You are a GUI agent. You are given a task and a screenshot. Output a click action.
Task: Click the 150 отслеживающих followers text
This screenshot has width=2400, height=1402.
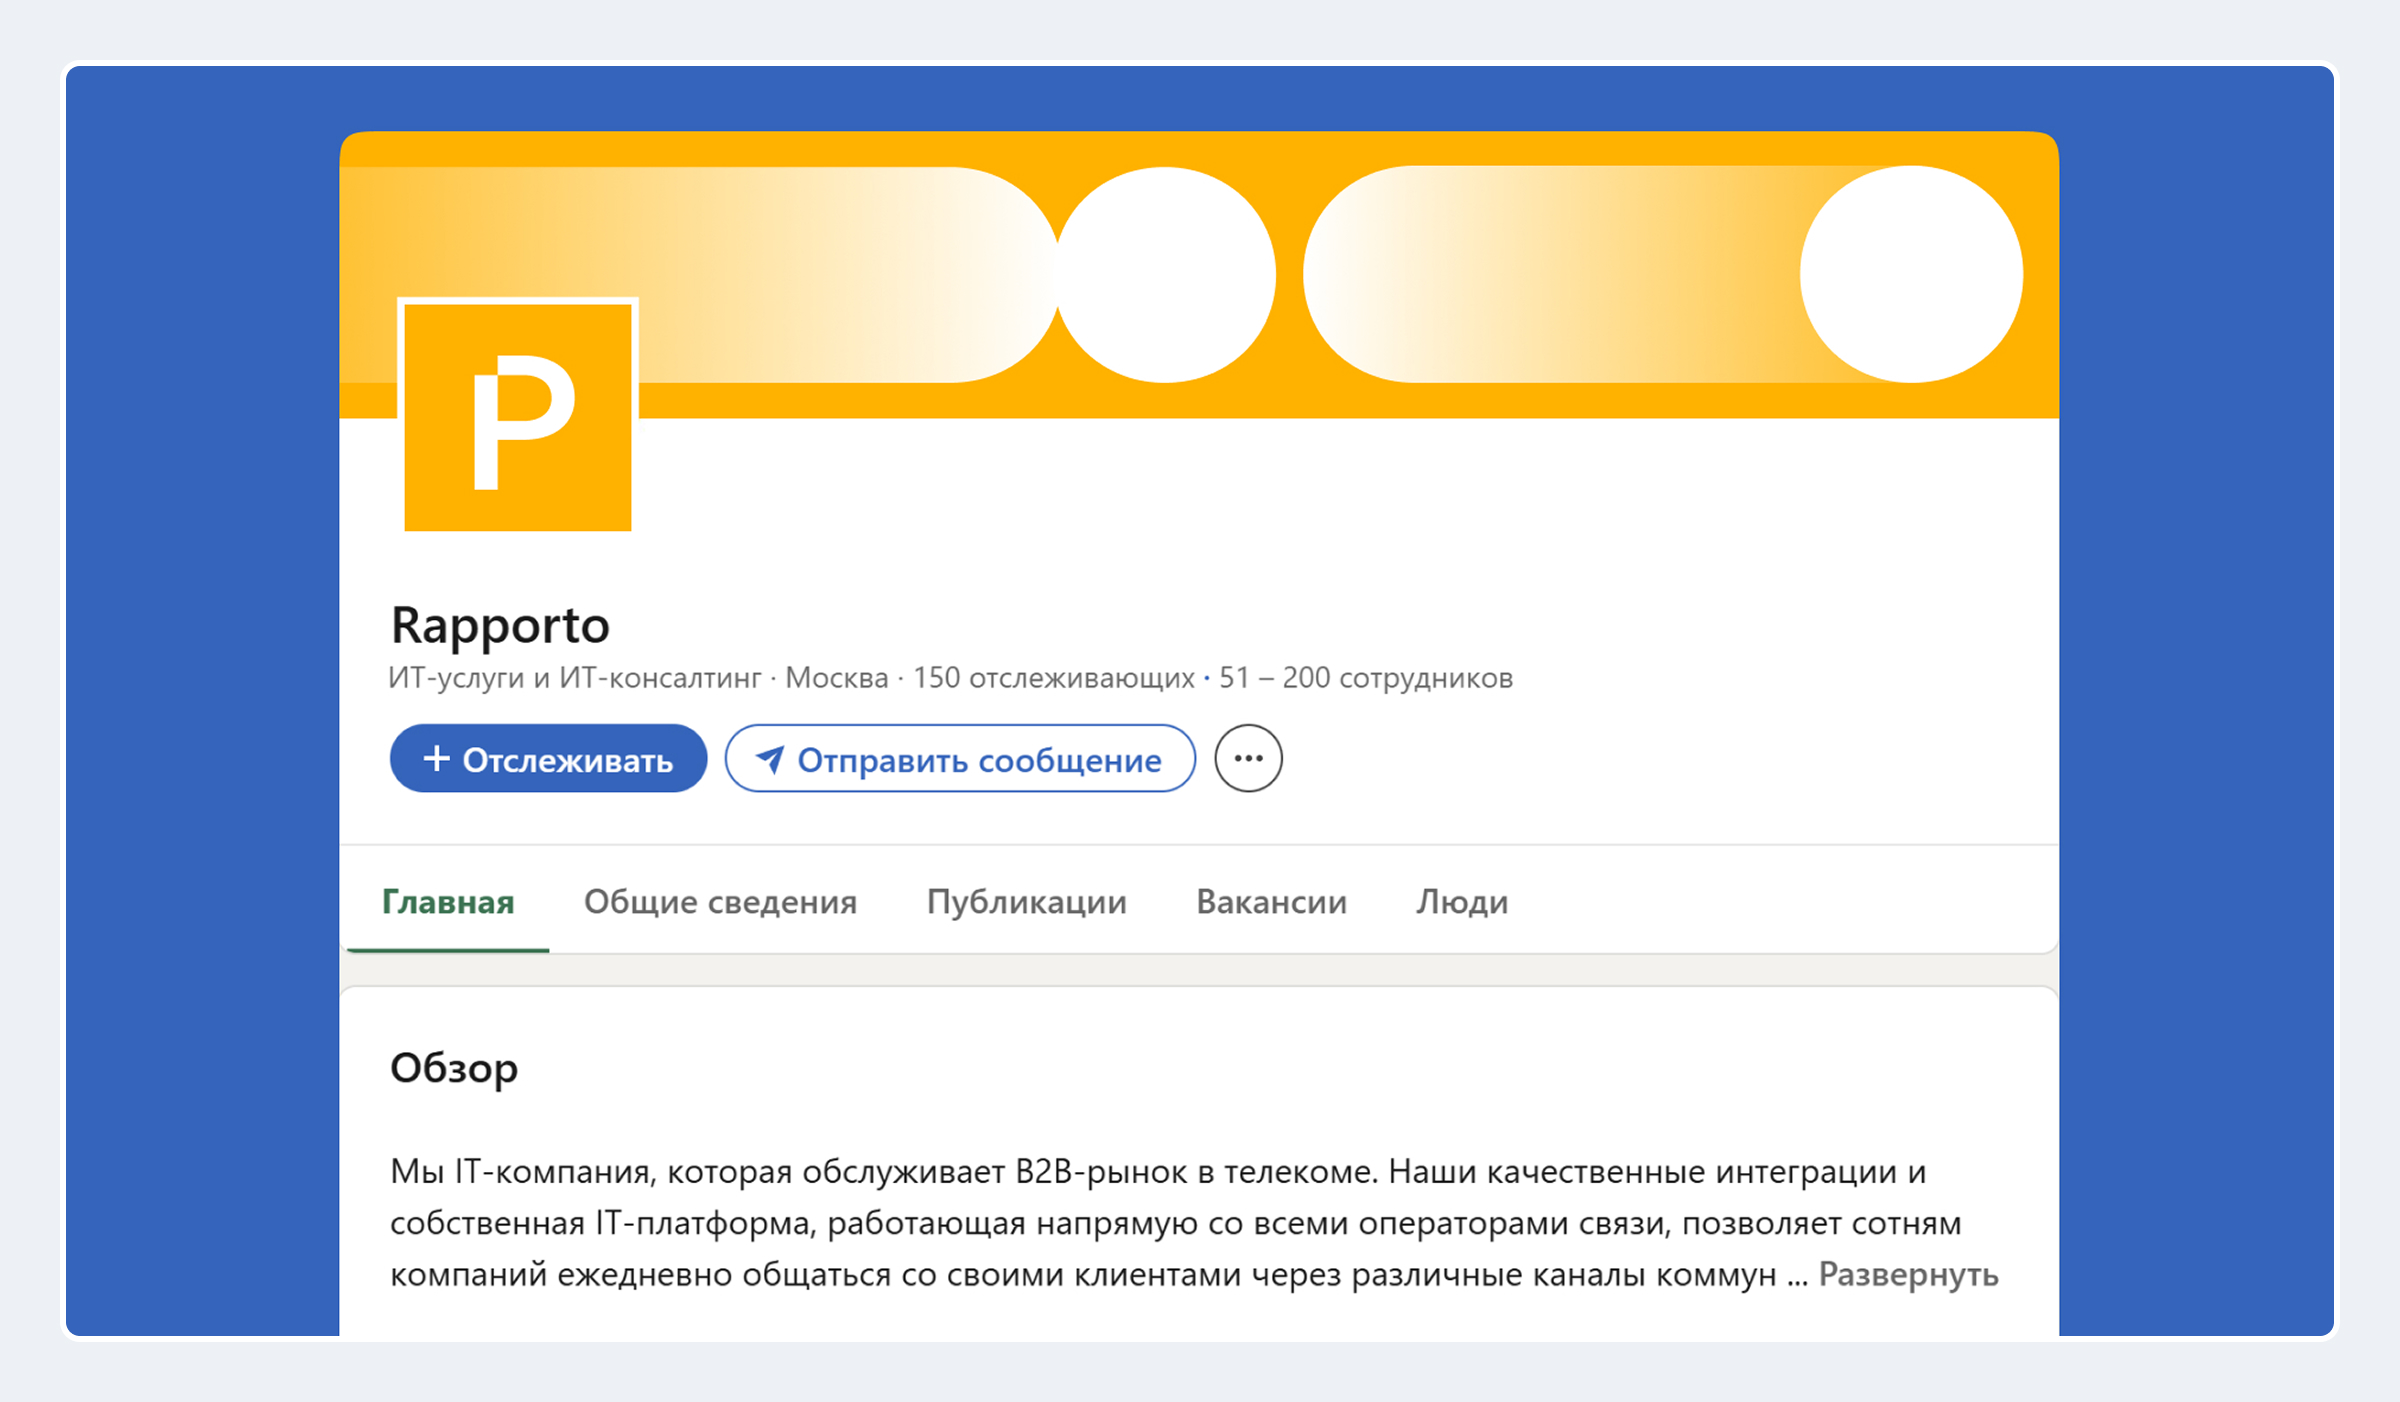coord(1053,678)
